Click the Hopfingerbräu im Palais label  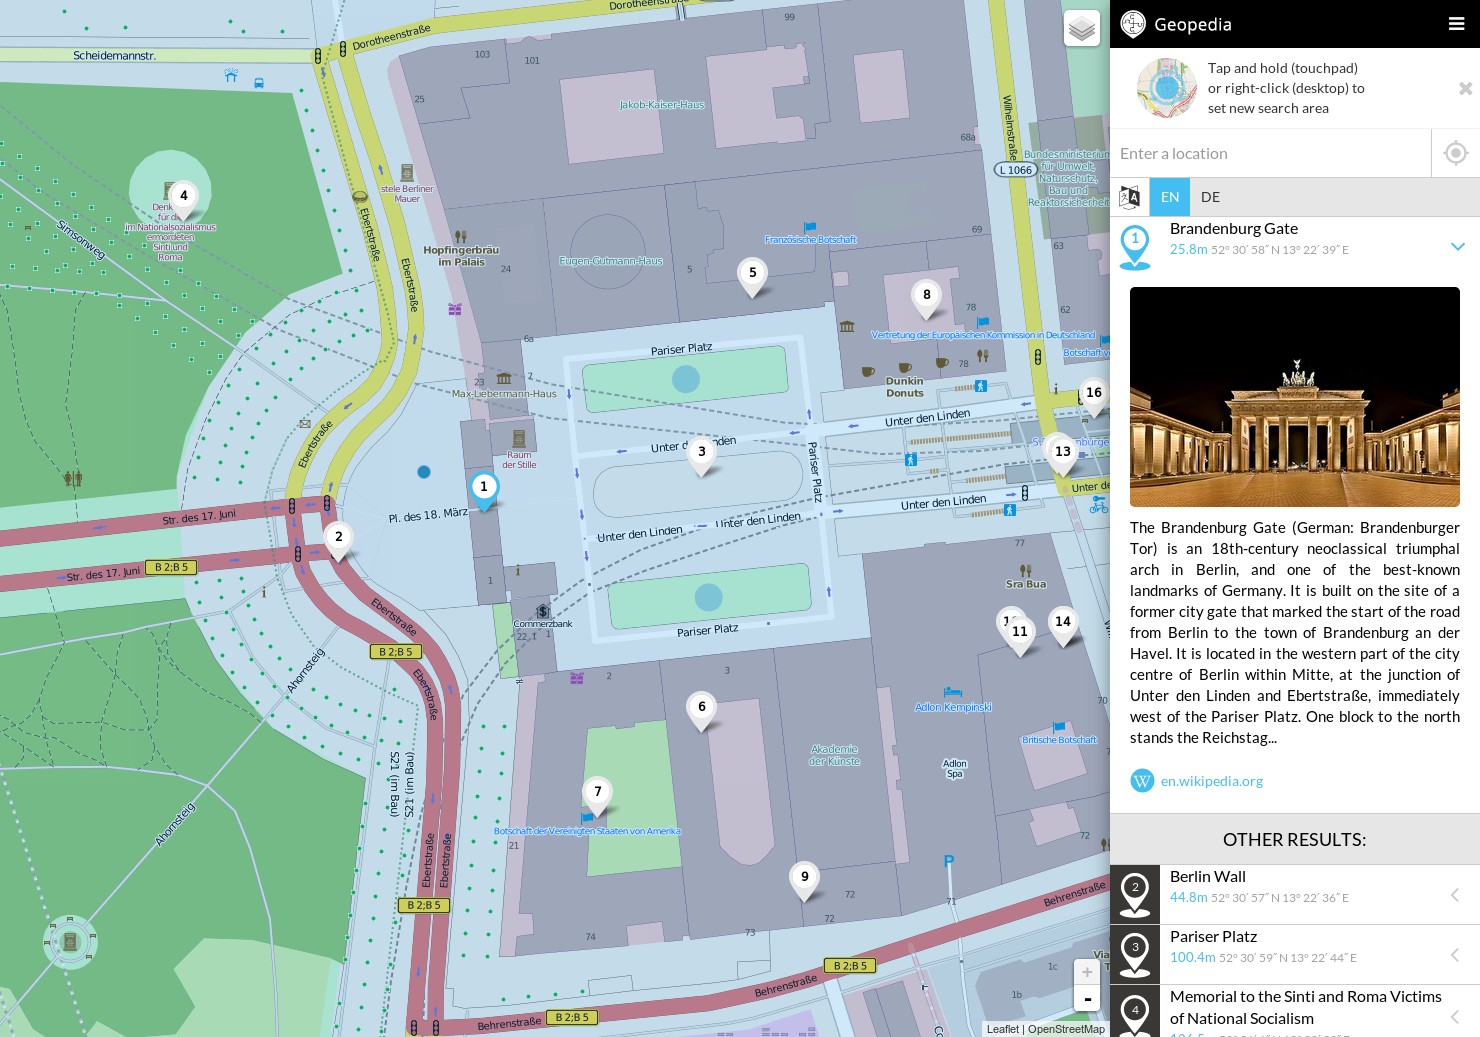[x=461, y=256]
